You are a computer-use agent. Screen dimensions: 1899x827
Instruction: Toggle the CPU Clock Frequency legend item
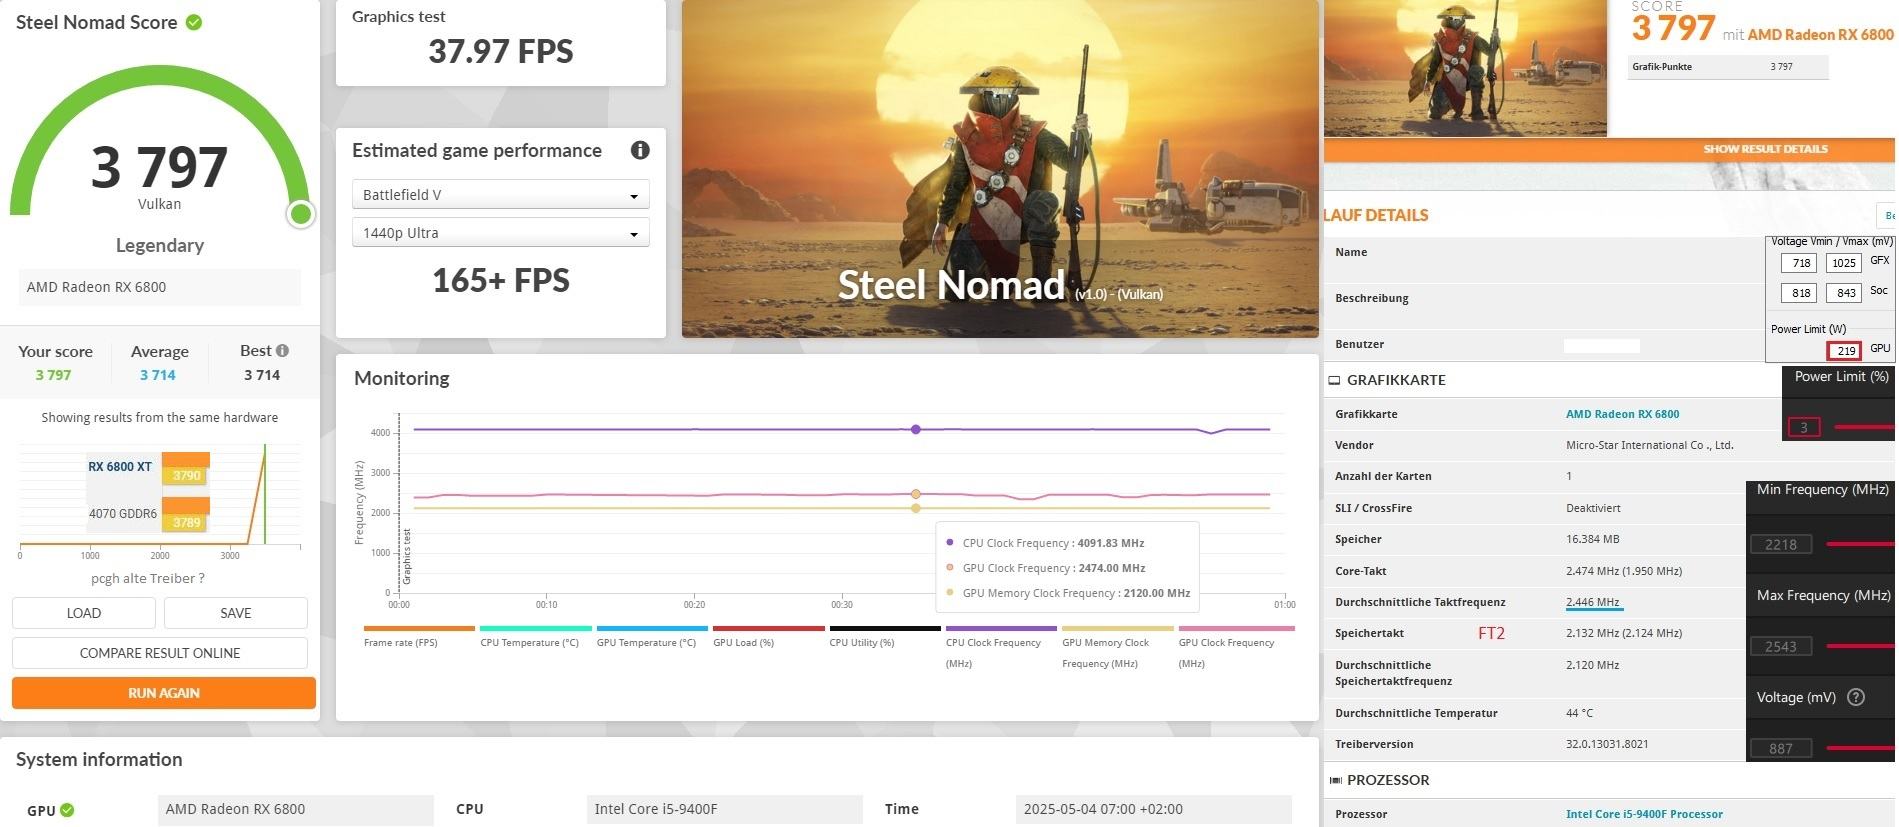(1001, 647)
